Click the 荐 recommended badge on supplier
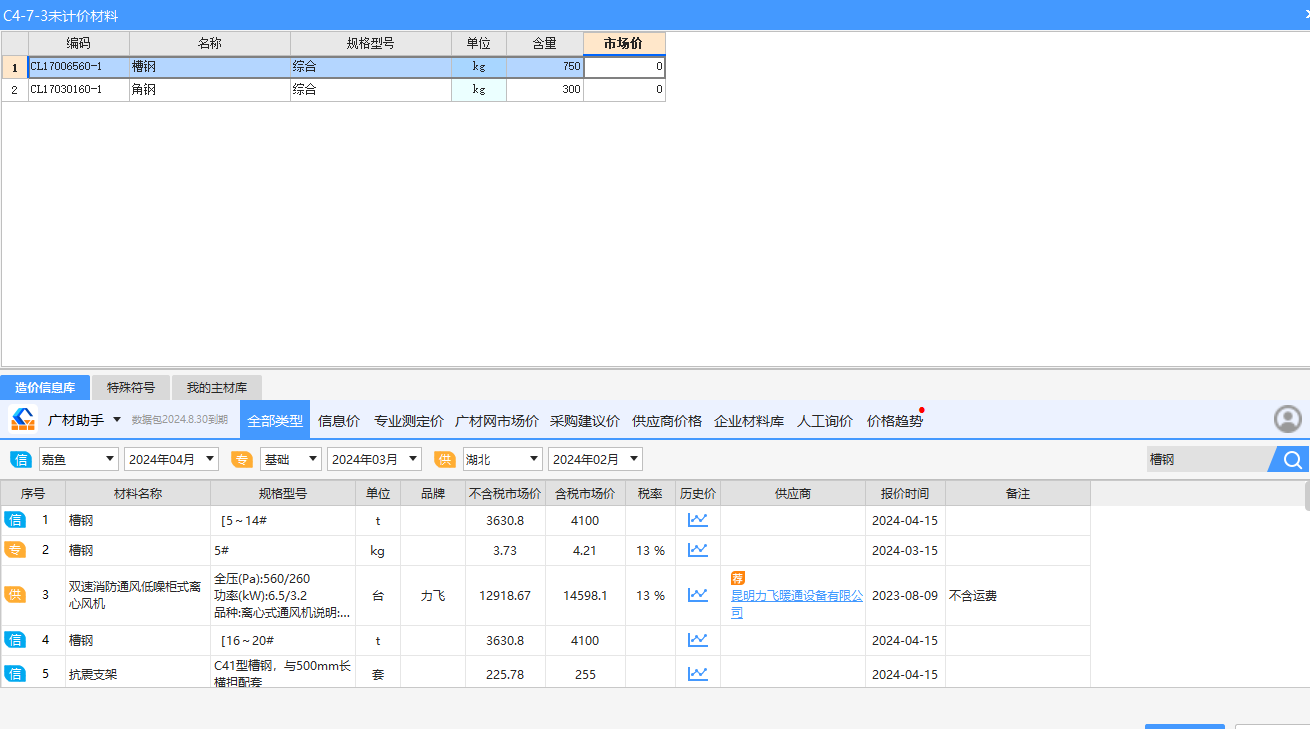 (x=738, y=578)
